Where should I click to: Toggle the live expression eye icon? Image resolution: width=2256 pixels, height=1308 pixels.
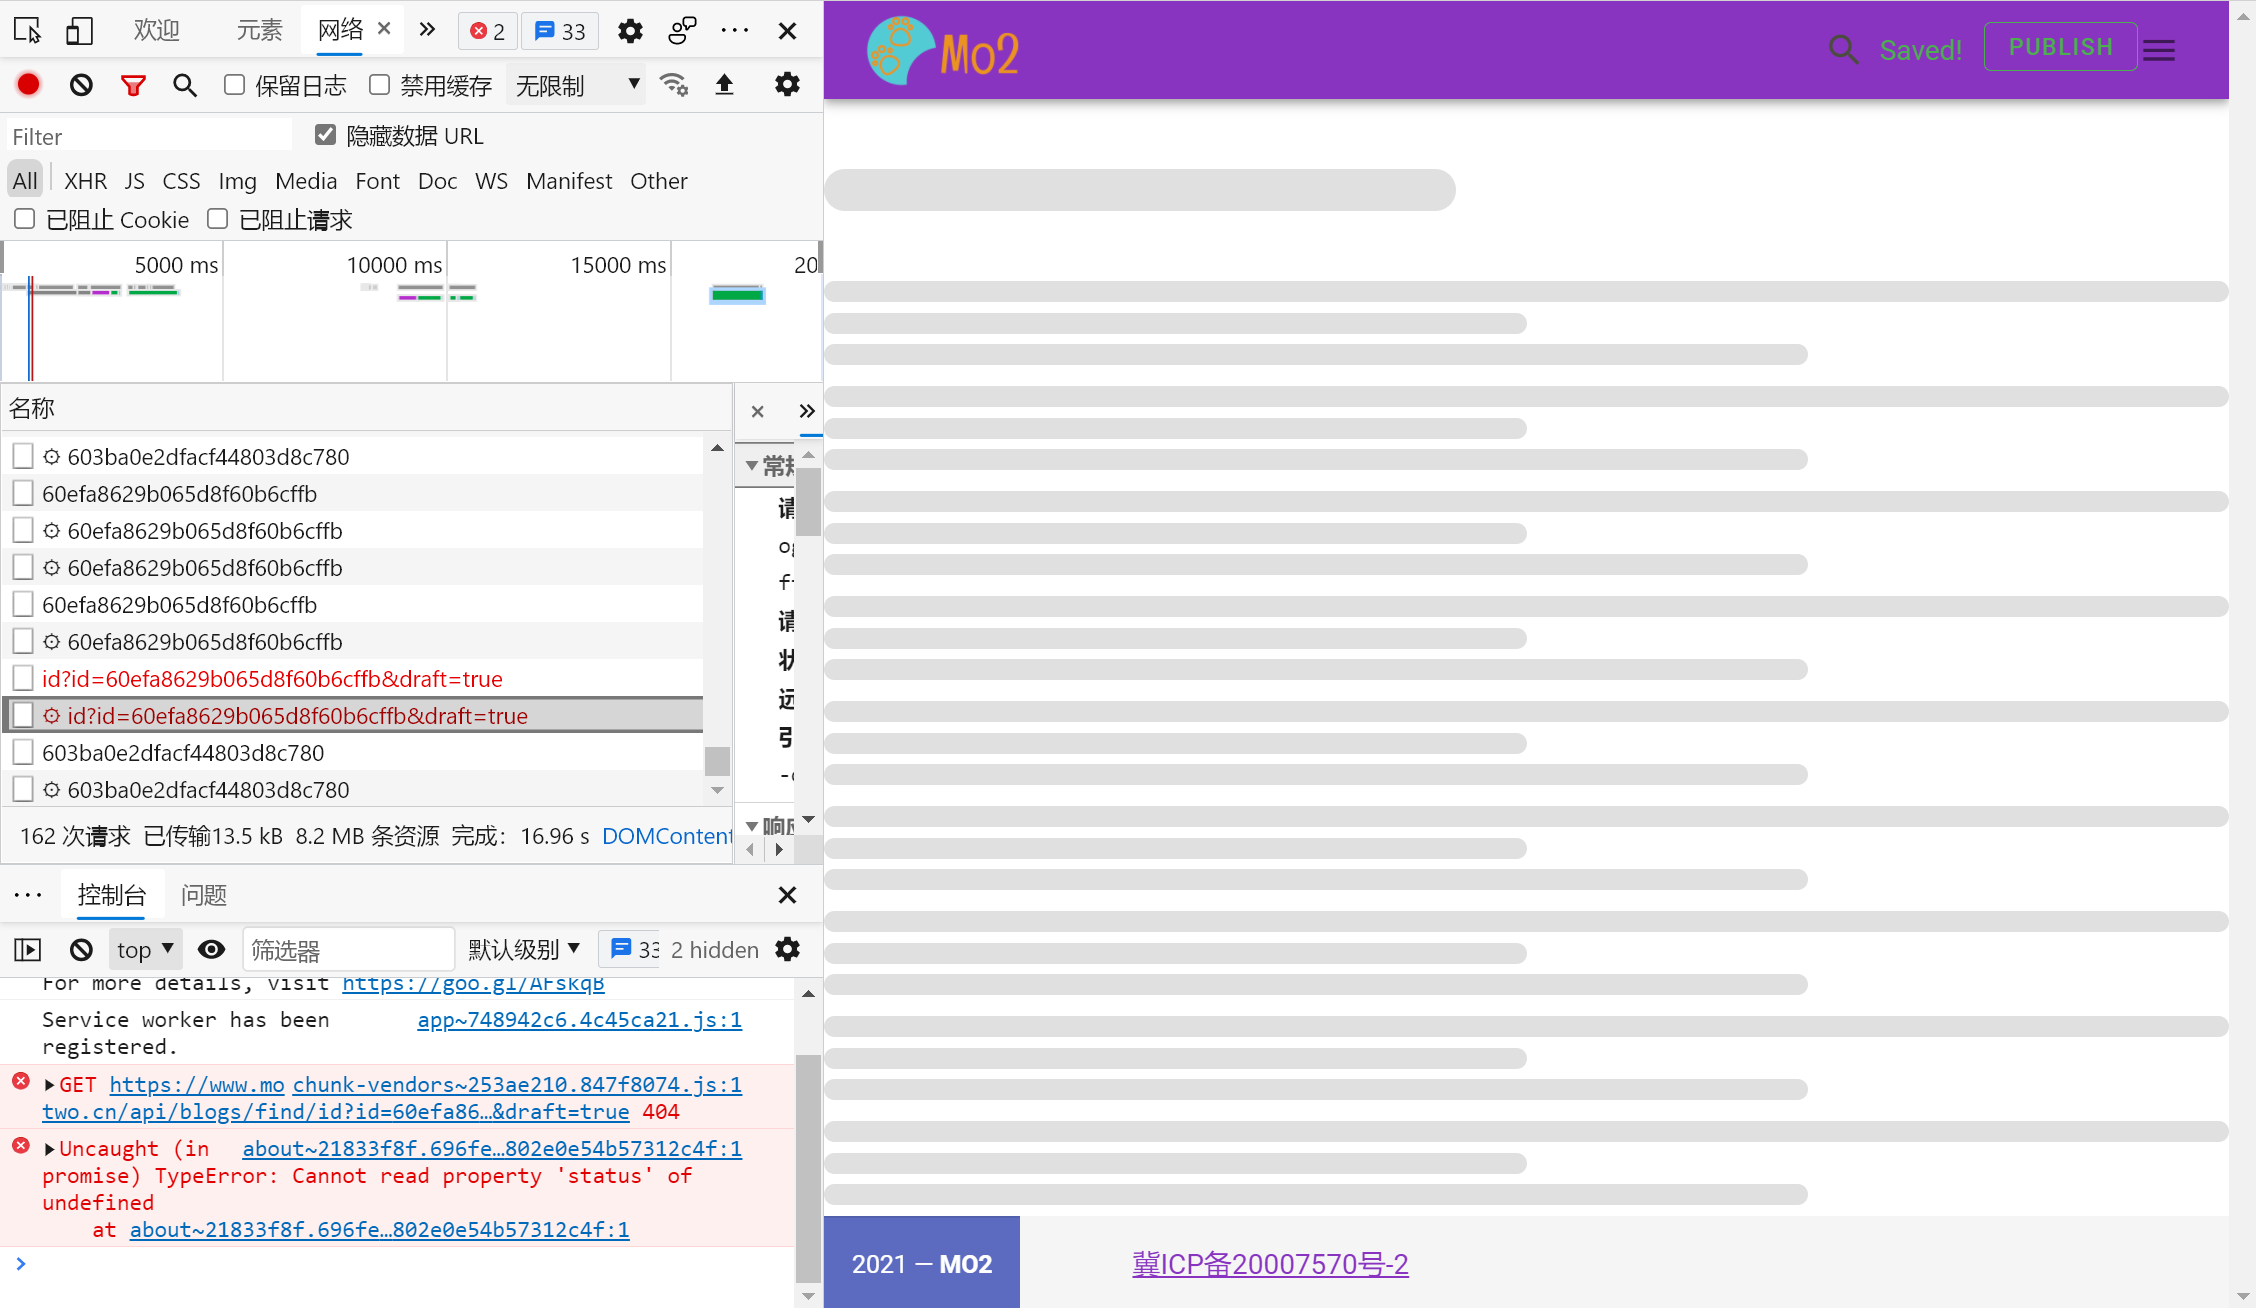point(211,949)
